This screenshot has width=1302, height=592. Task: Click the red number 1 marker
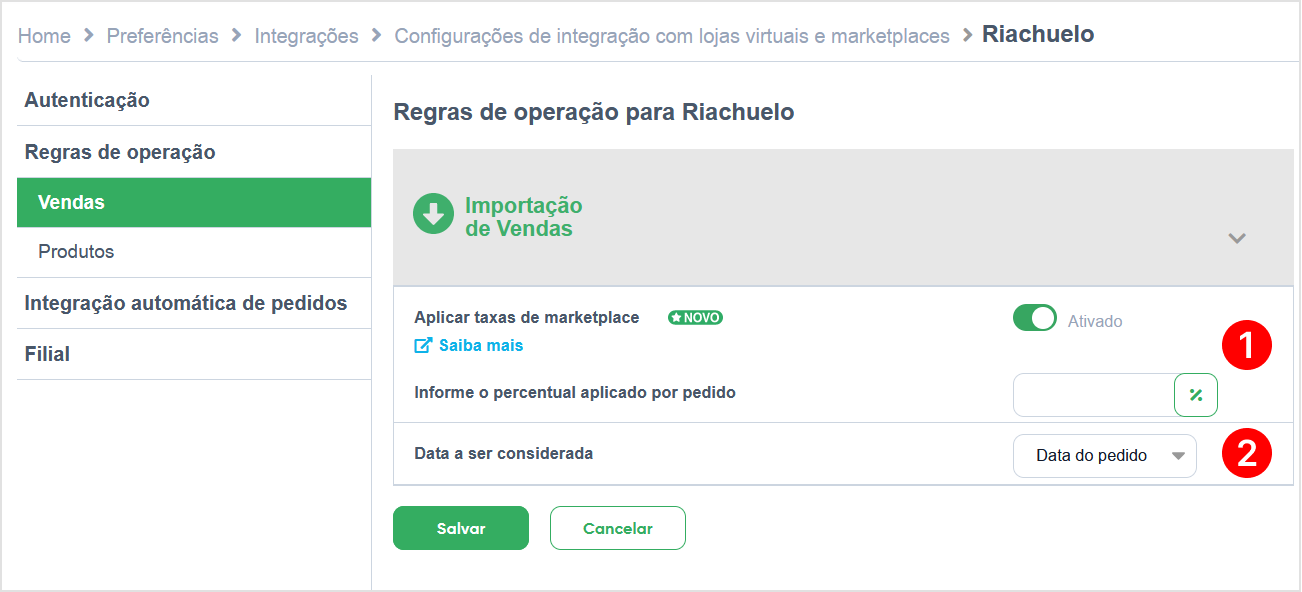[x=1247, y=346]
